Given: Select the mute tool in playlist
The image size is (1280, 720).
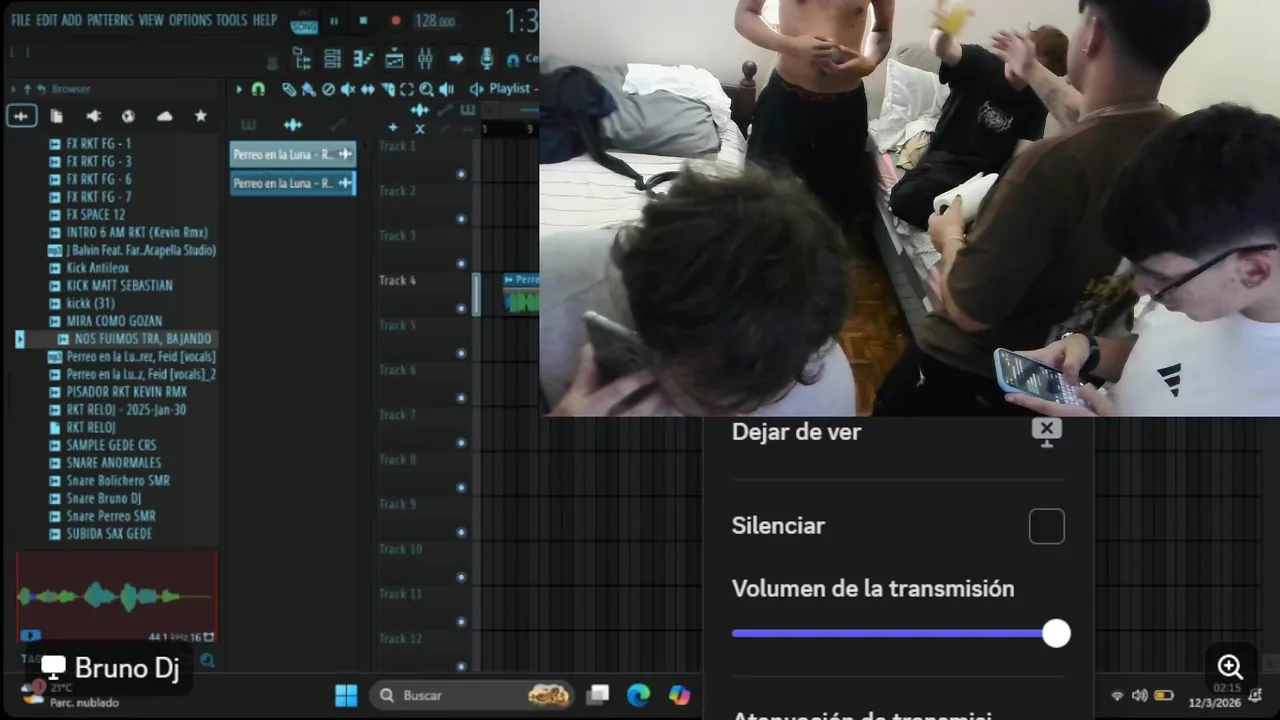Looking at the screenshot, I should 348,89.
